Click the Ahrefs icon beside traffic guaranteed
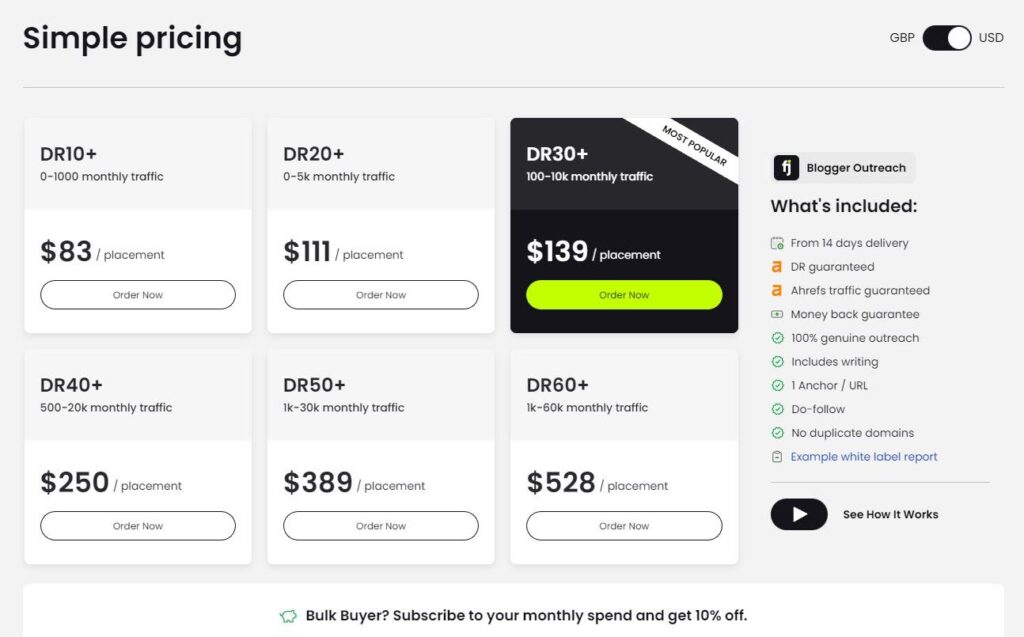The width and height of the screenshot is (1024, 637). tap(776, 290)
